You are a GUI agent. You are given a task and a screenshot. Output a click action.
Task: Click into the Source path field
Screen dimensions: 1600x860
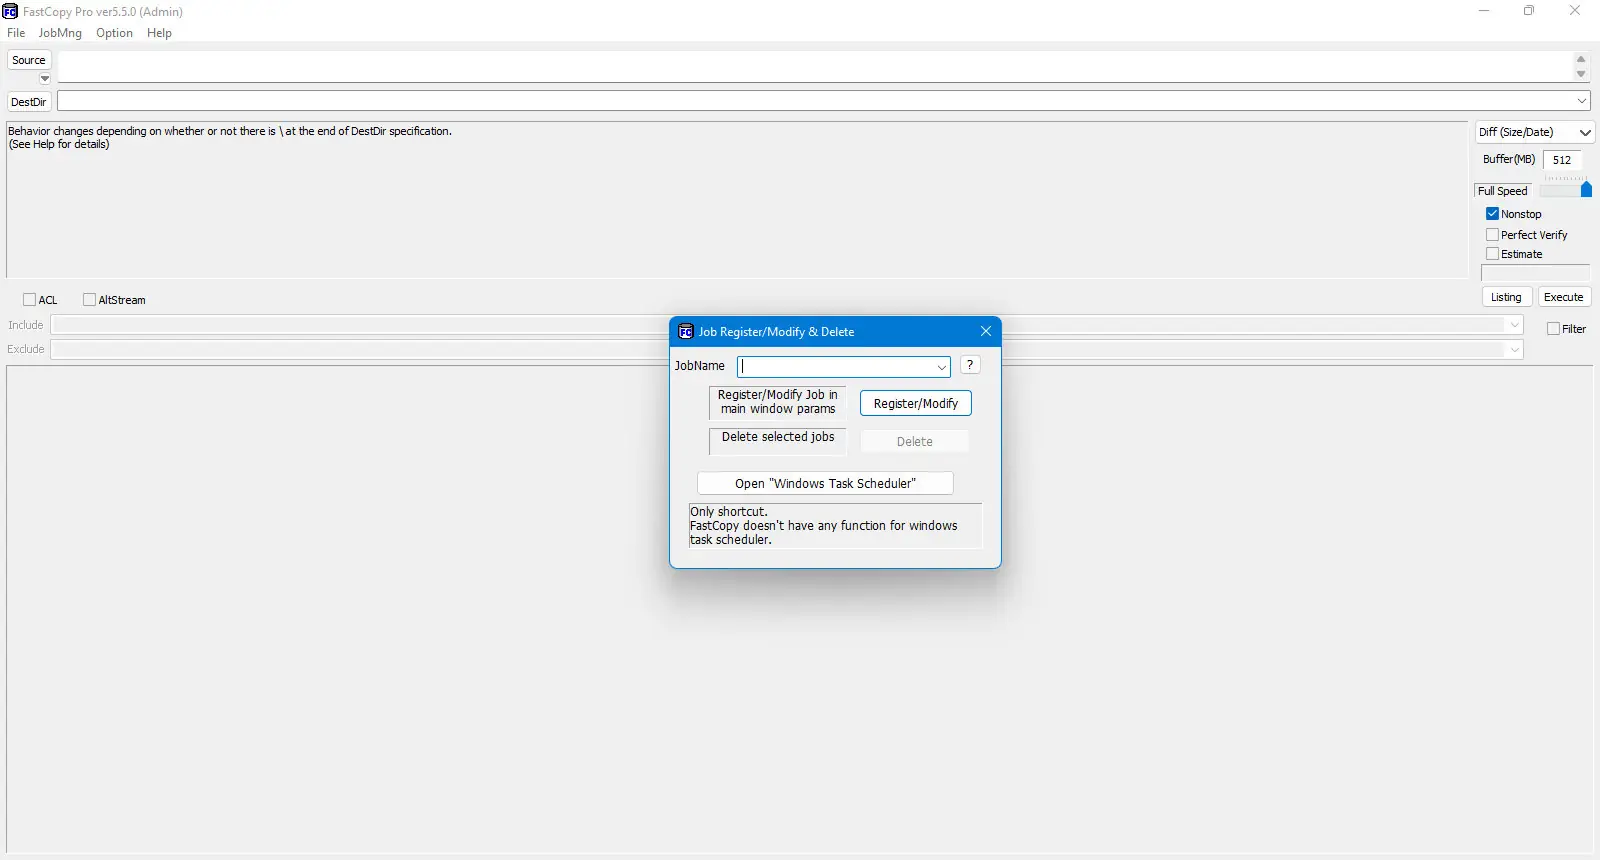point(814,67)
